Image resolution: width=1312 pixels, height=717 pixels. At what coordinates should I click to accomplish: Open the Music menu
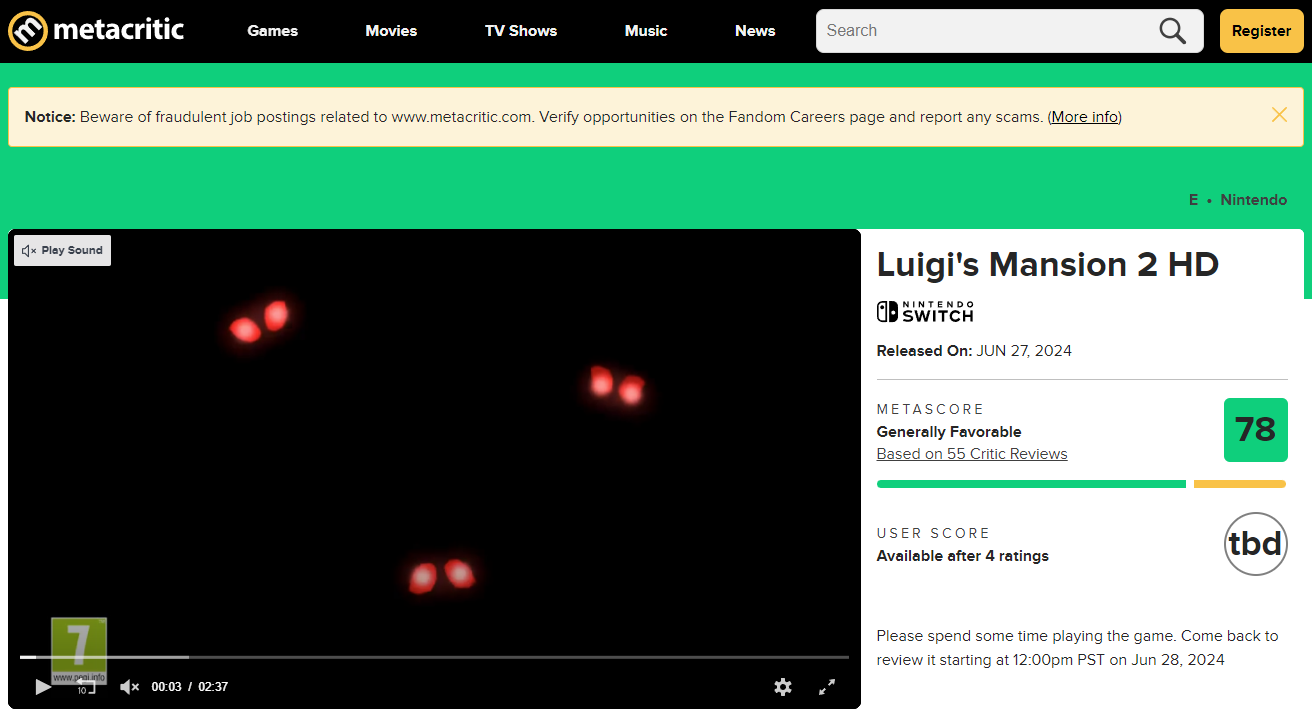point(646,31)
